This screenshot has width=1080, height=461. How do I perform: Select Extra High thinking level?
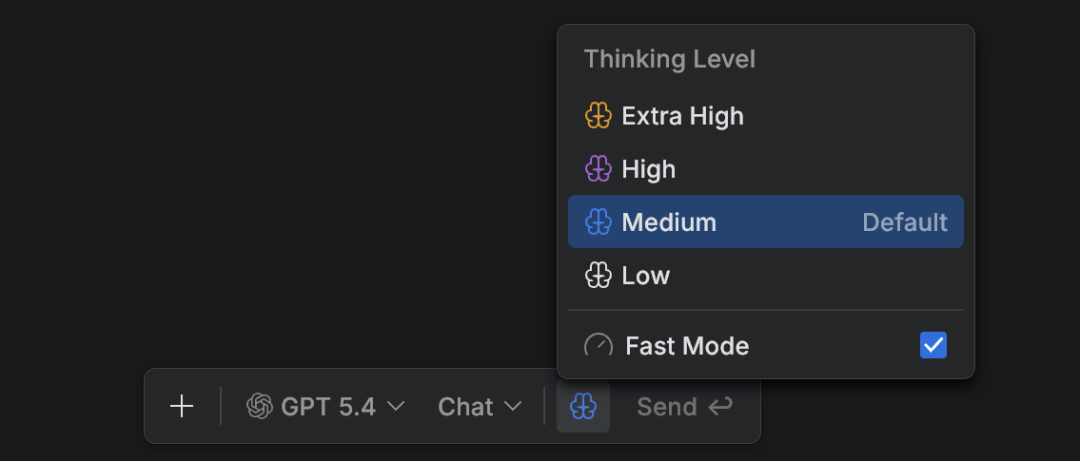683,116
